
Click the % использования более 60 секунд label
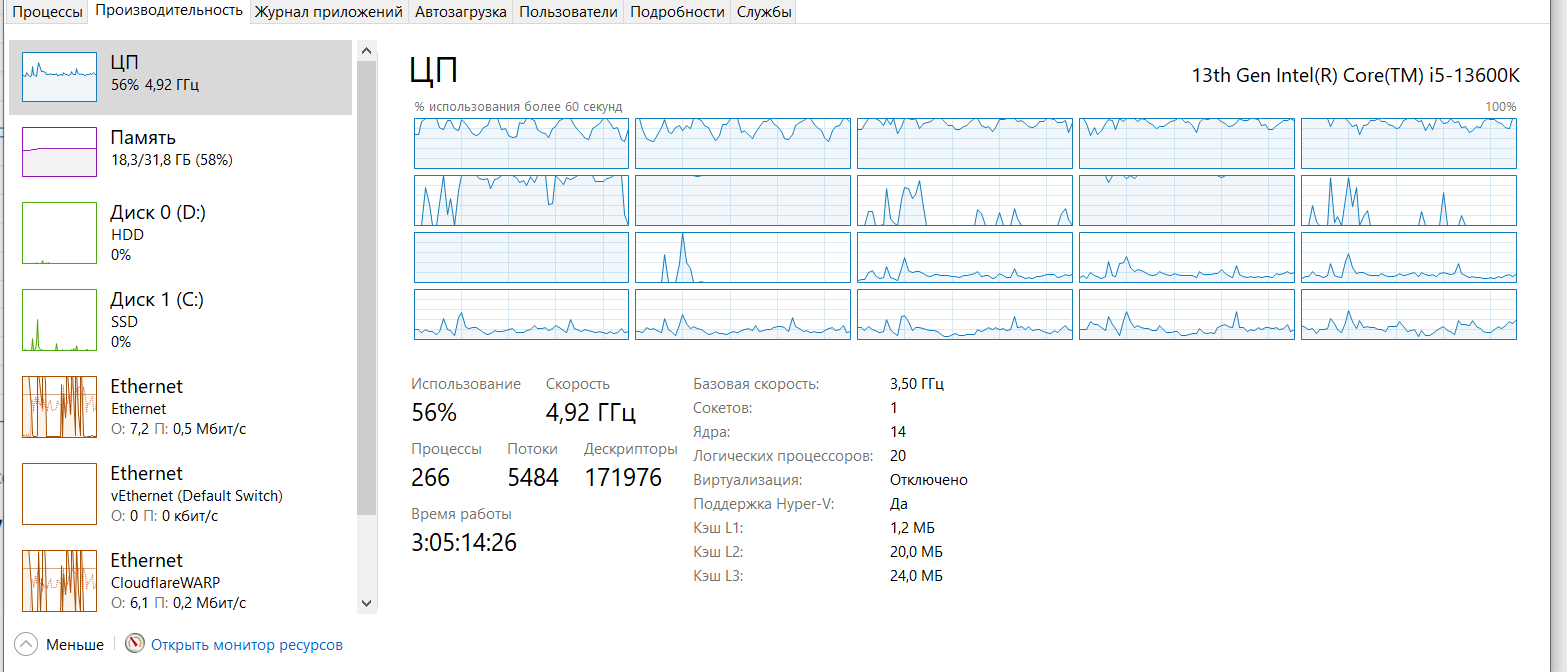click(519, 106)
